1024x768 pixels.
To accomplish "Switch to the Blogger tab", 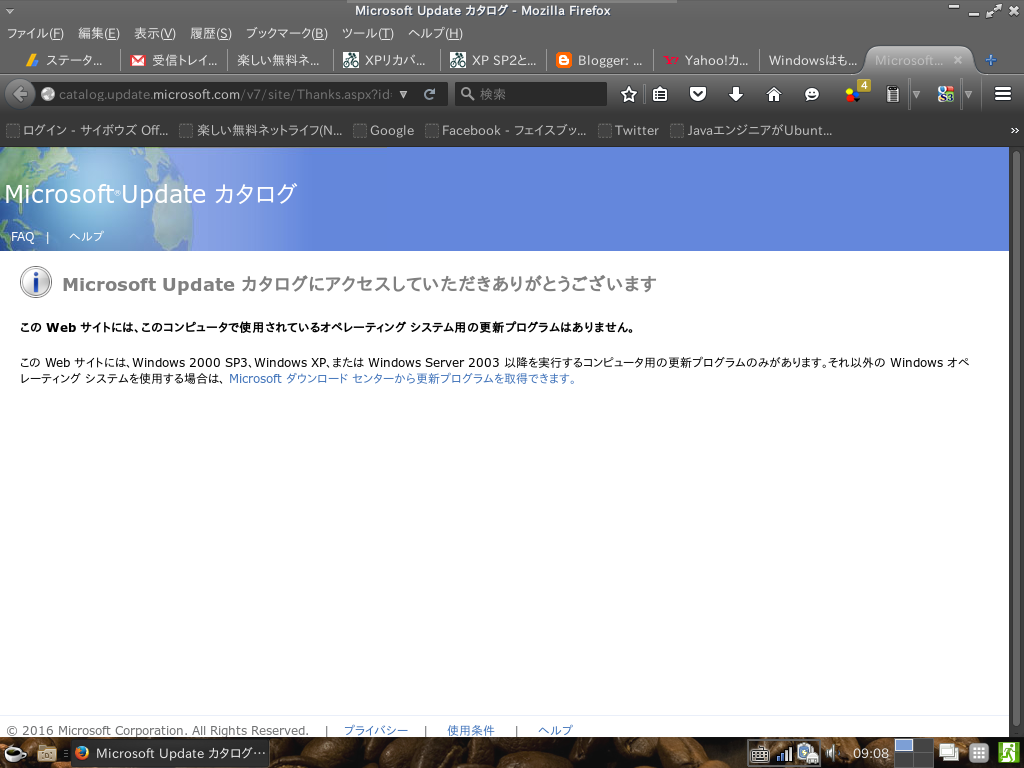I will (600, 61).
